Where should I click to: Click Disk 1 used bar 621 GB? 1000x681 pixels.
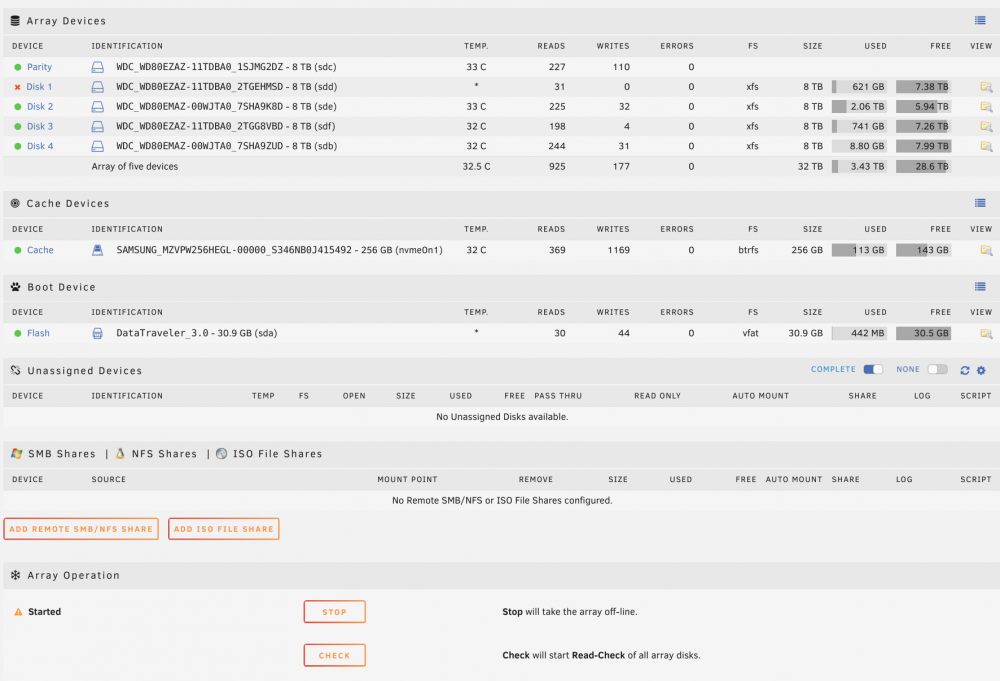click(x=859, y=87)
